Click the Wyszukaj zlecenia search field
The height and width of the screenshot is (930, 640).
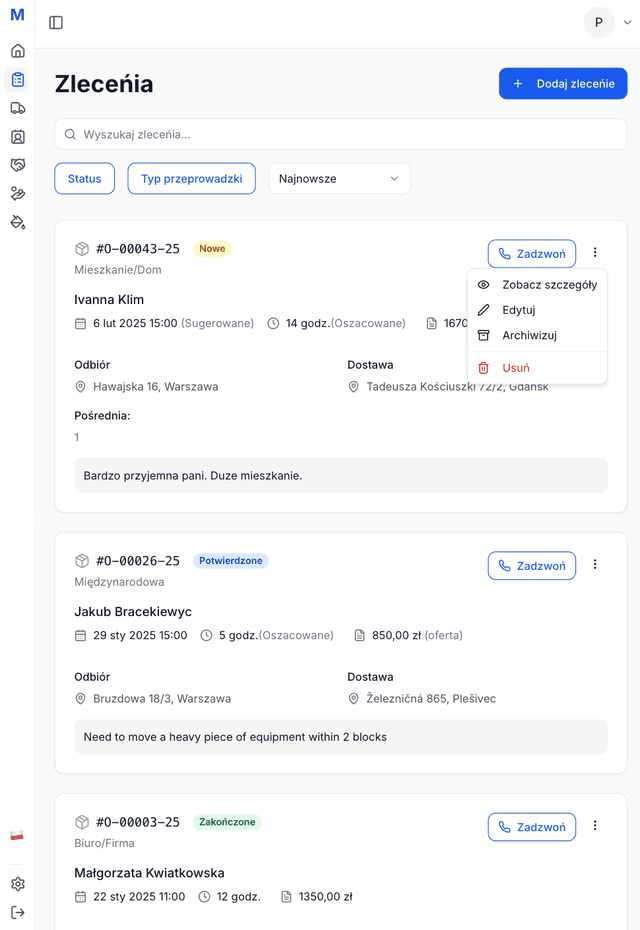click(x=340, y=134)
